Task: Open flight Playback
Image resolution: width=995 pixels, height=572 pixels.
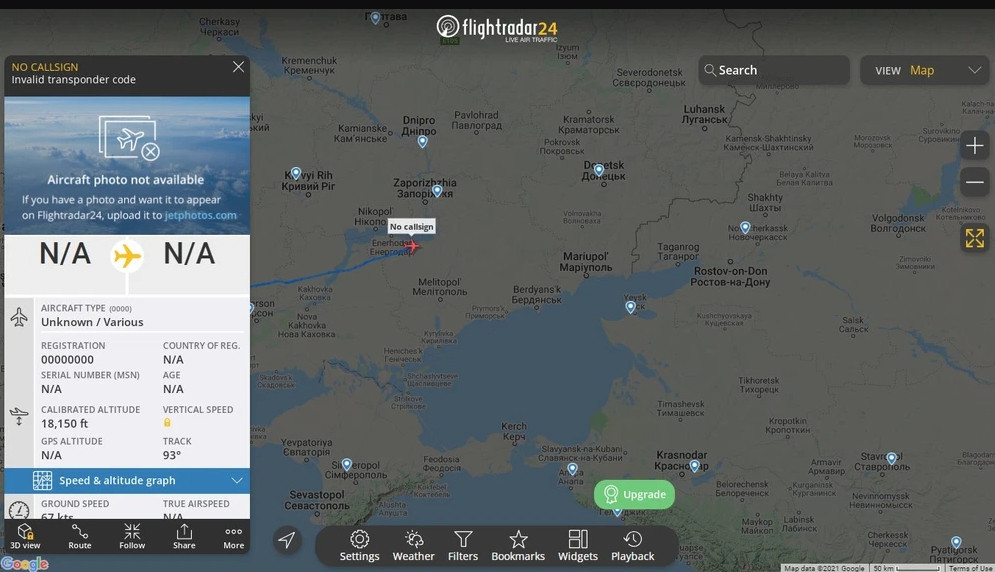Action: pyautogui.click(x=632, y=546)
